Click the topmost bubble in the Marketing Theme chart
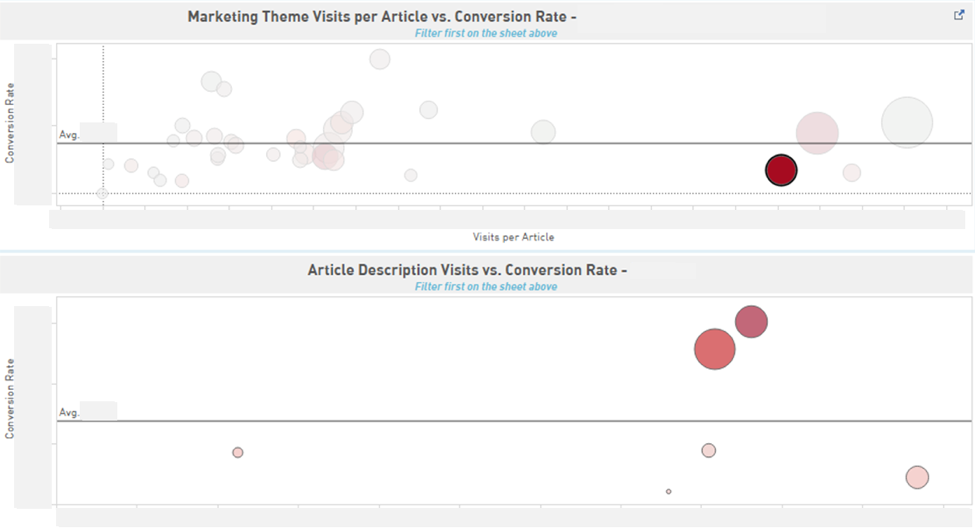The height and width of the screenshot is (529, 975). 380,59
